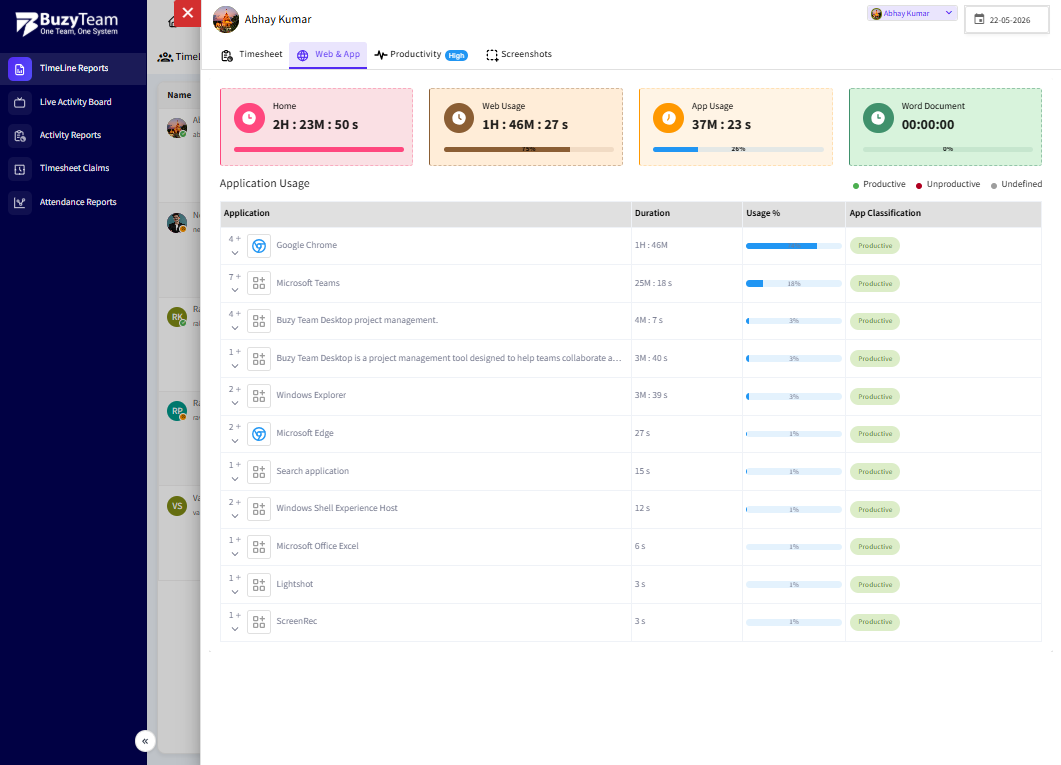Click Productive badge for ScreenRec

(x=875, y=622)
